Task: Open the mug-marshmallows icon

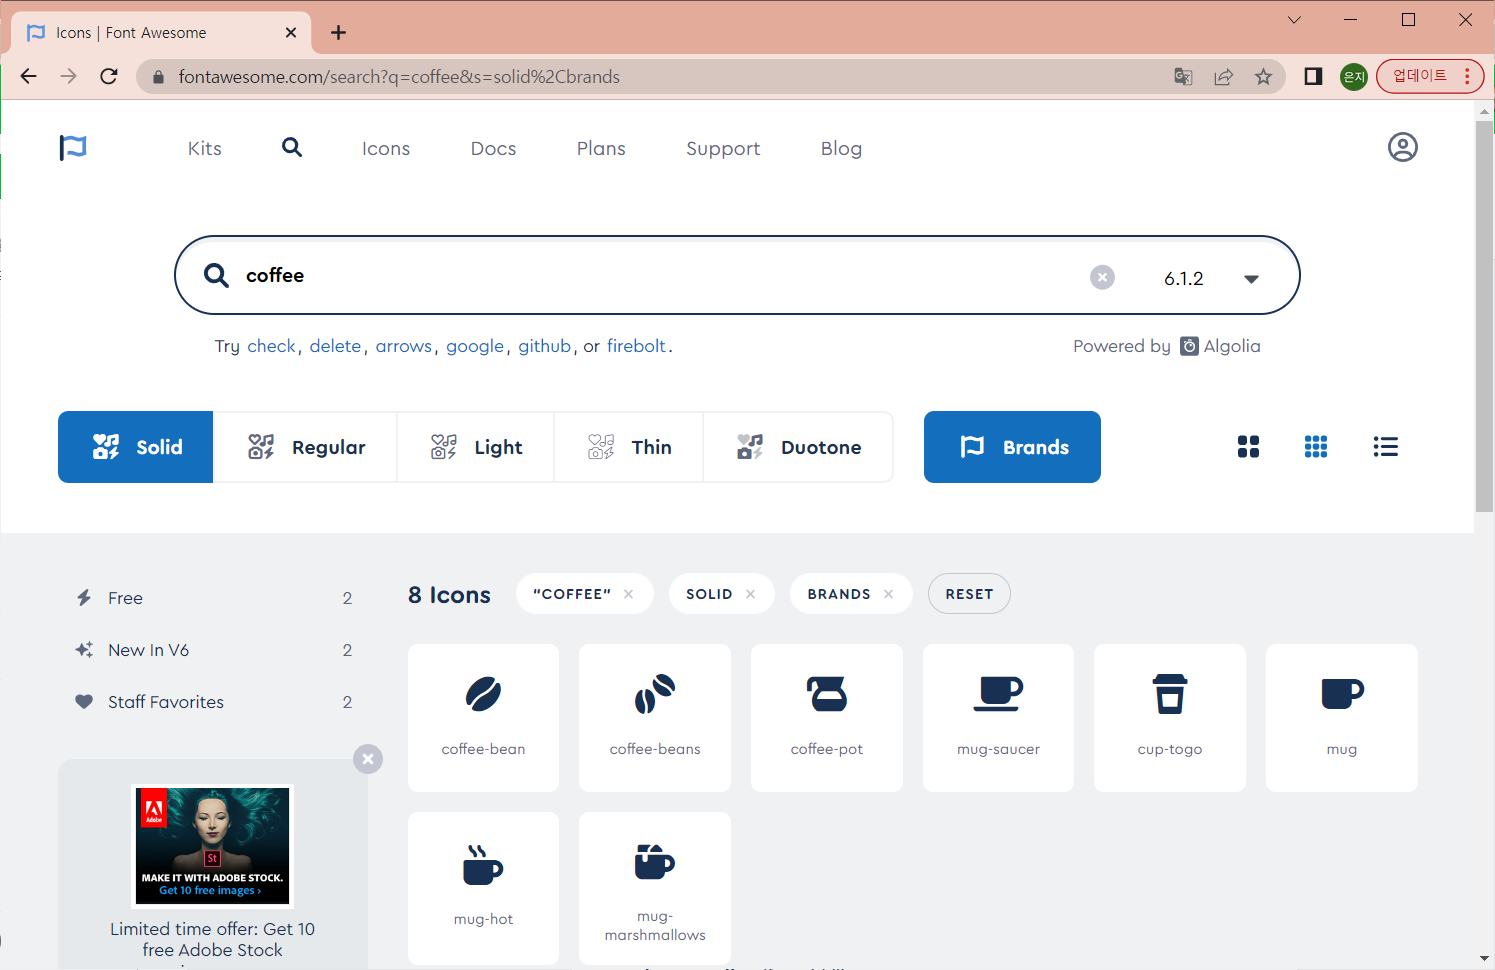Action: coord(655,888)
